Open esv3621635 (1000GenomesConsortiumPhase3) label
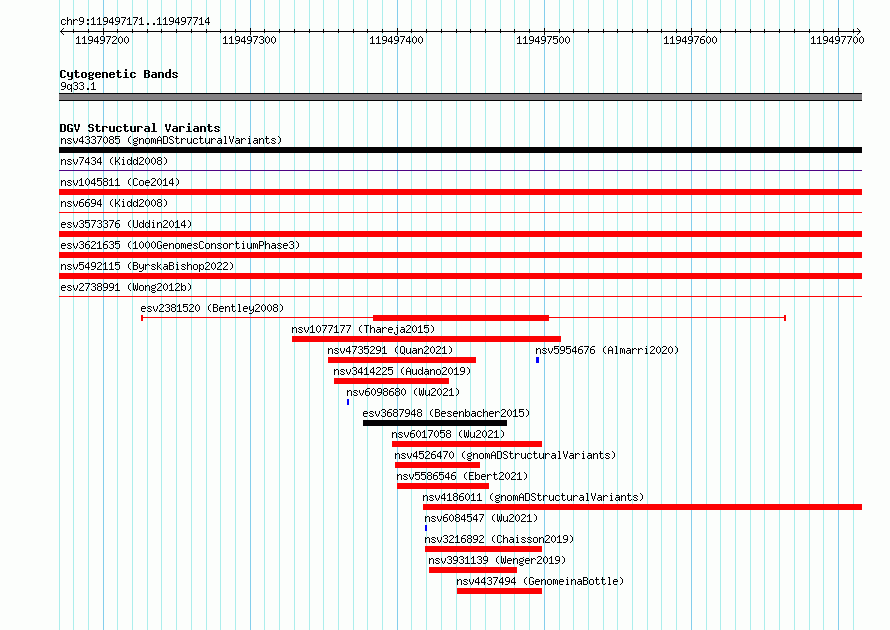890x630 pixels. click(180, 245)
